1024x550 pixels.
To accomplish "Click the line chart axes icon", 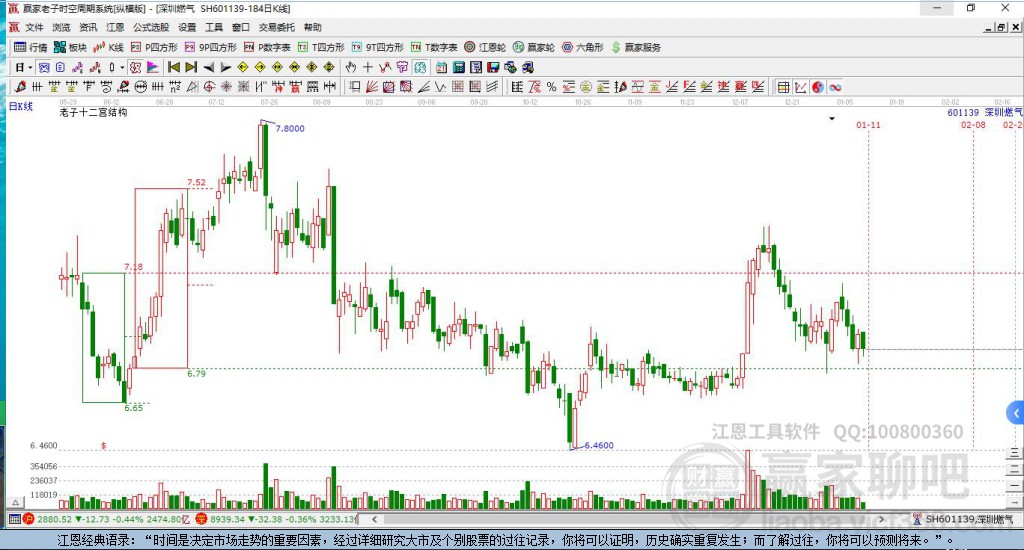I will pyautogui.click(x=801, y=87).
